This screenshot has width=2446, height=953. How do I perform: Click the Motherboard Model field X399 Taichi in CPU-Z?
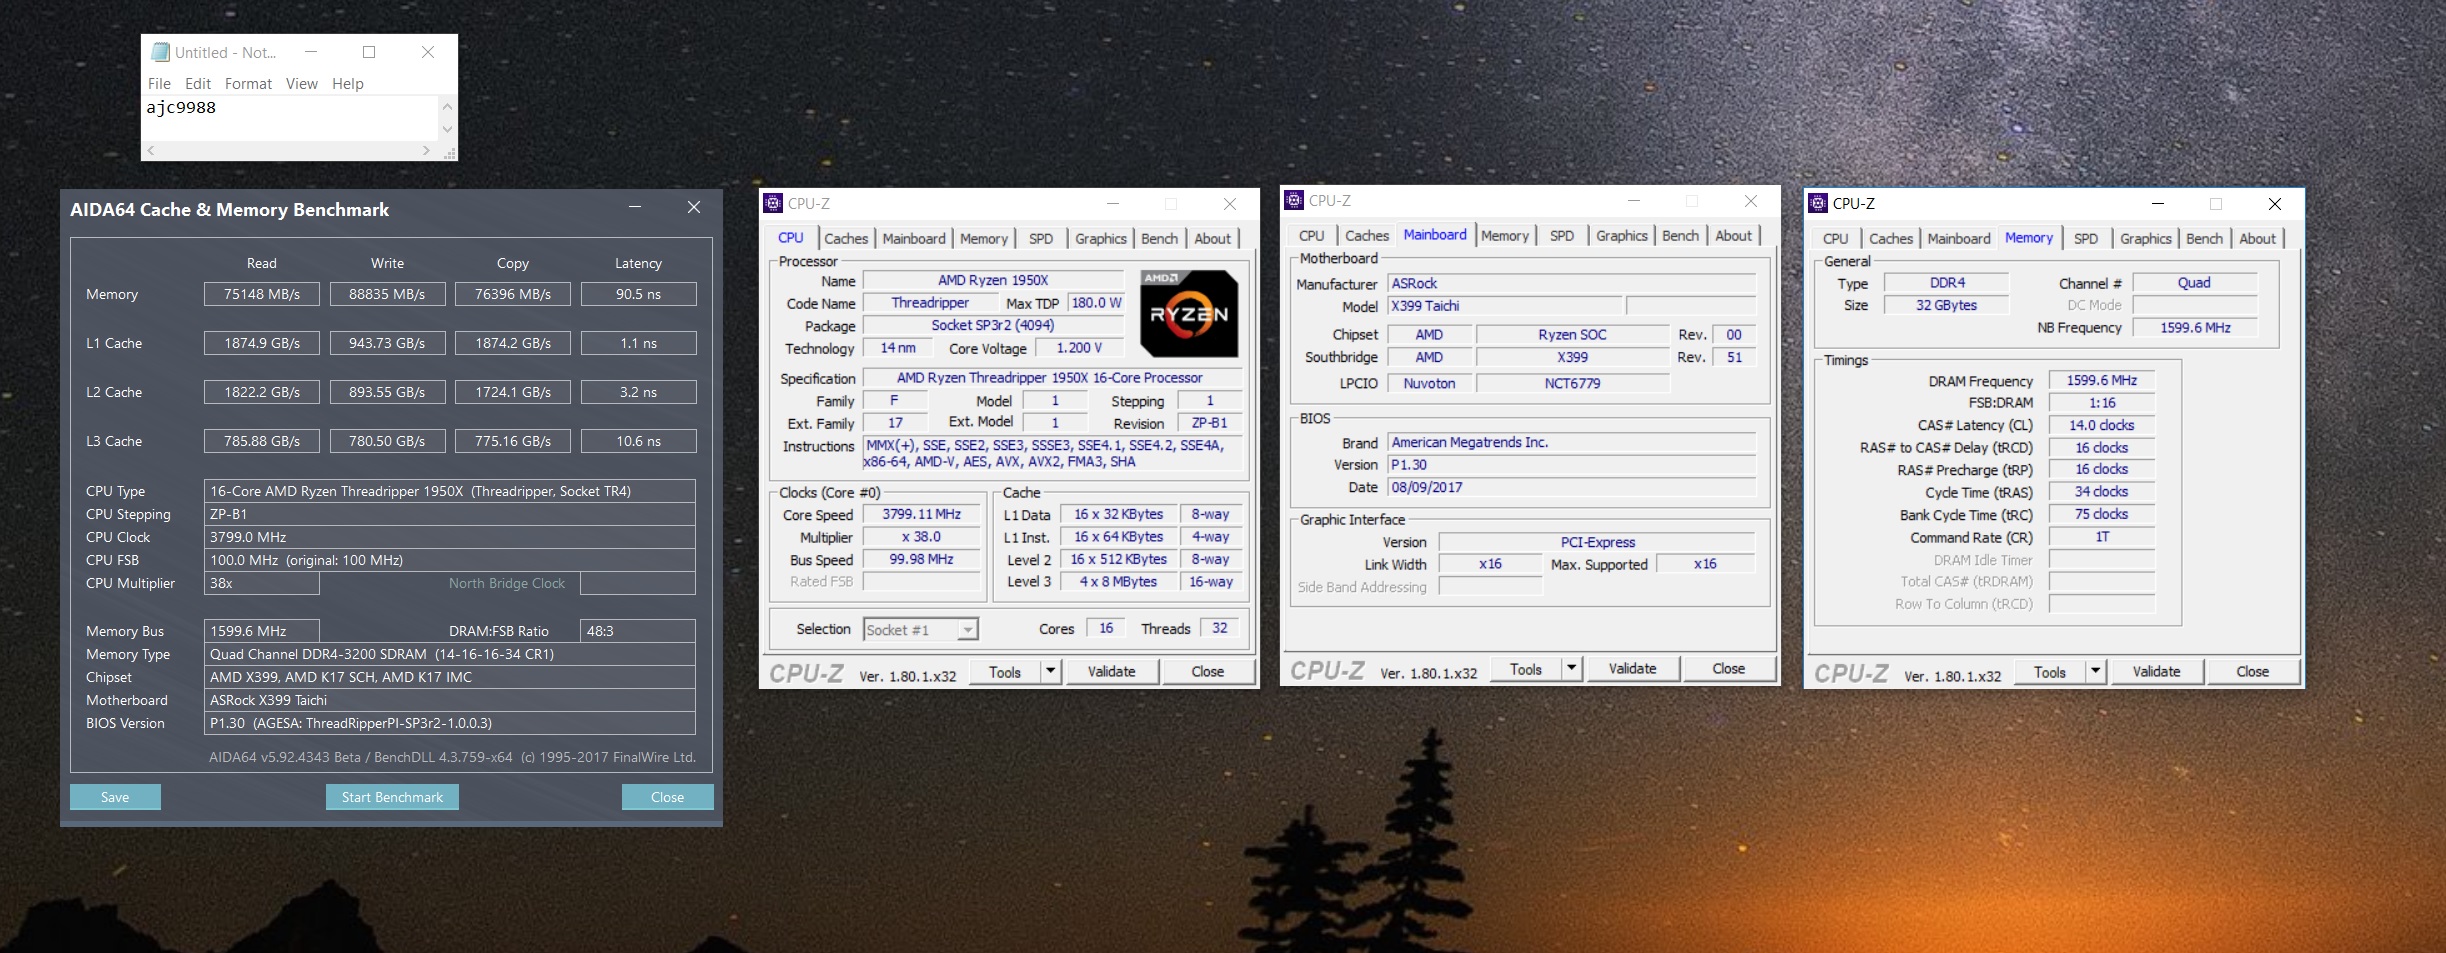pyautogui.click(x=1504, y=306)
